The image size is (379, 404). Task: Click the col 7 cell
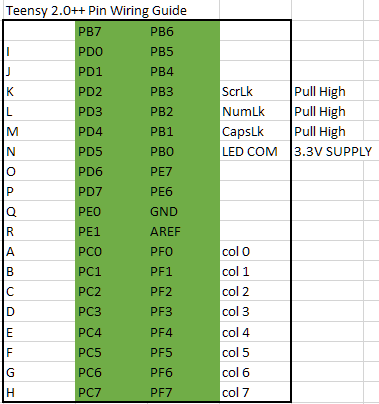coord(255,392)
